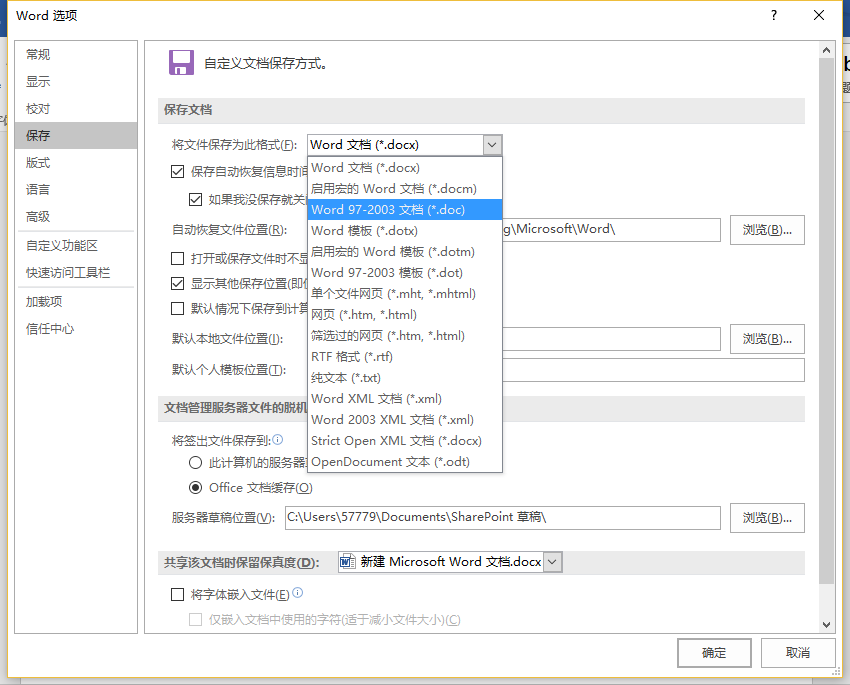Click the help question mark icon
This screenshot has height=685, width=850.
[774, 15]
